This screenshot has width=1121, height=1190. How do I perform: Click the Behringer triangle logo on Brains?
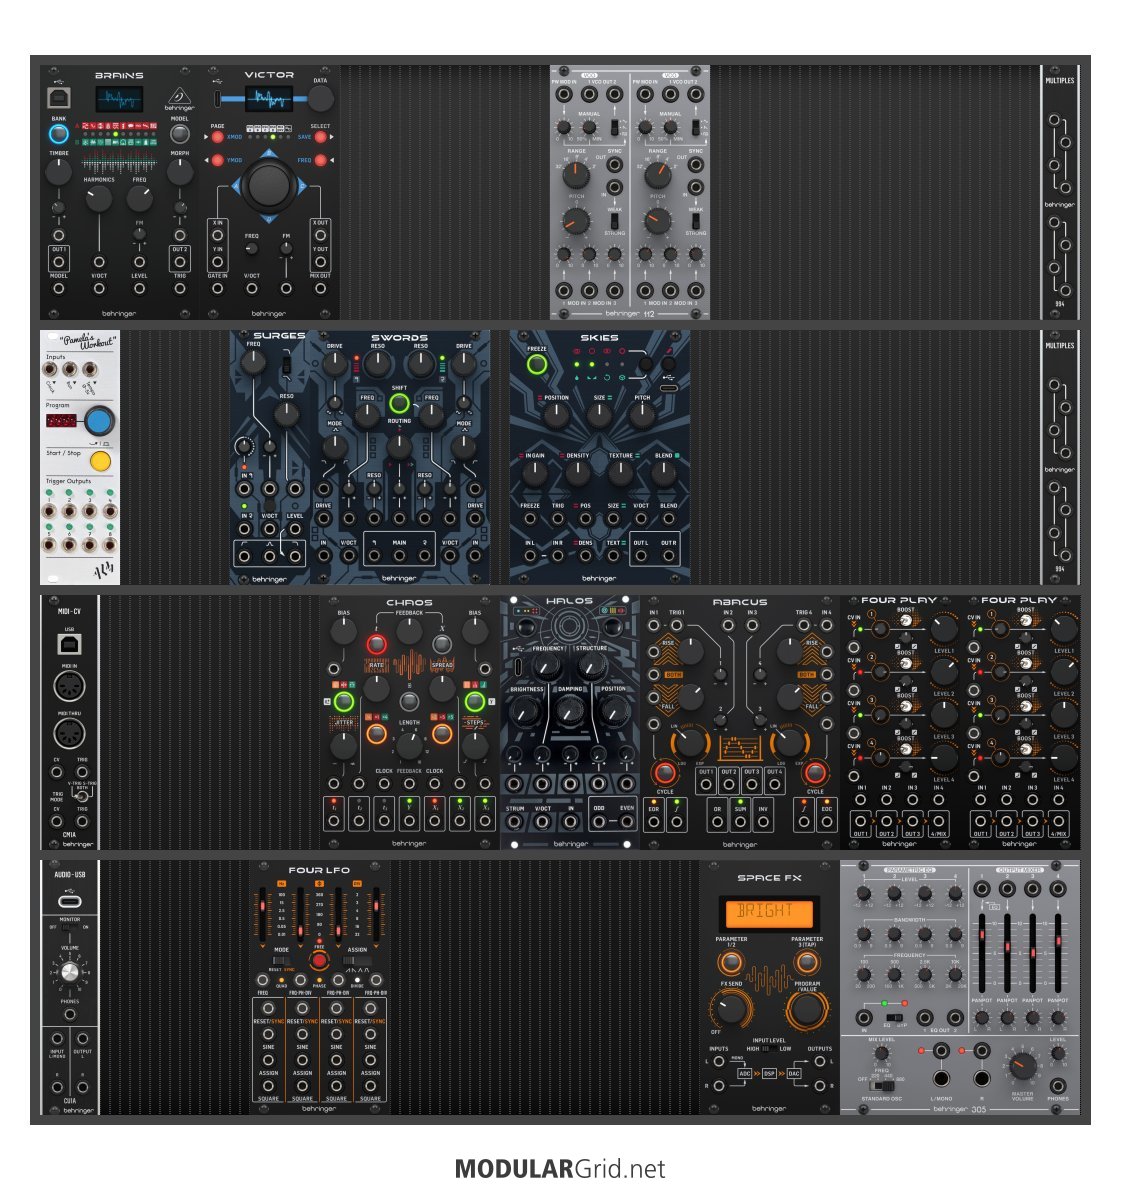179,96
